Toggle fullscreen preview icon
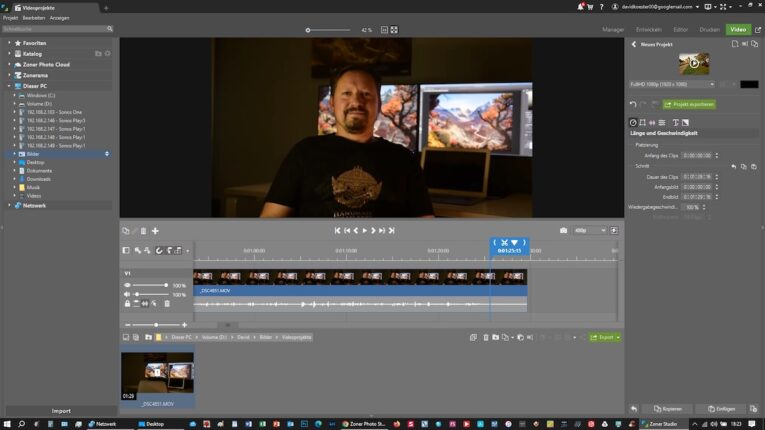This screenshot has width=765, height=430. (x=394, y=30)
